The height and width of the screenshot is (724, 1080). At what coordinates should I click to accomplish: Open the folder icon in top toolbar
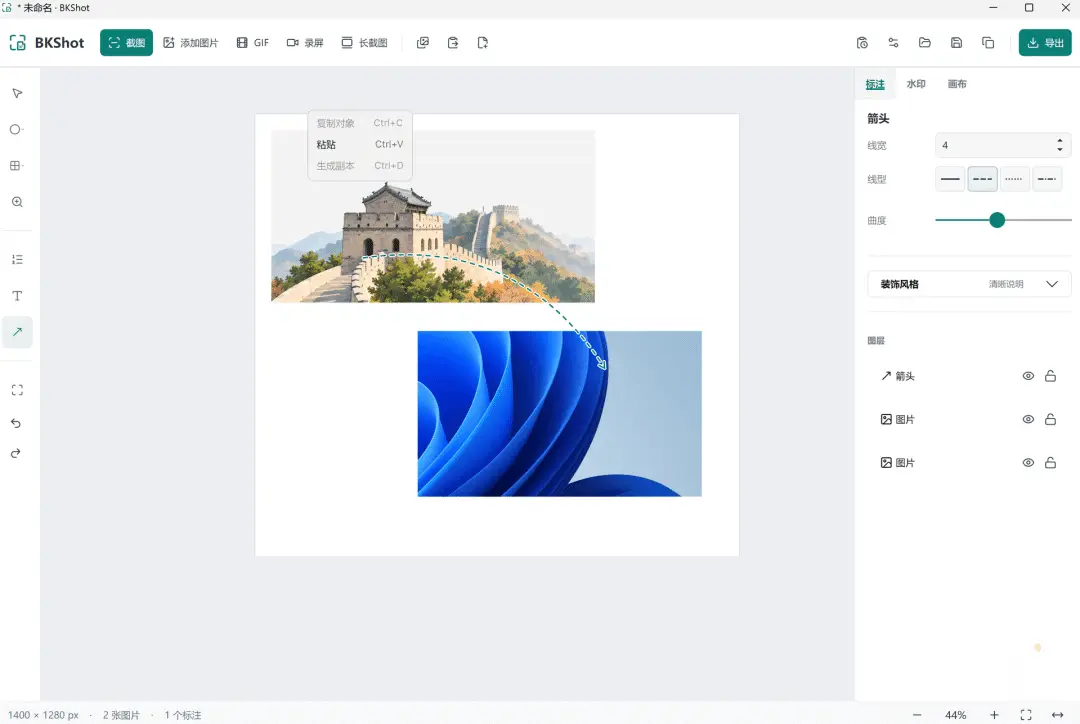tap(924, 43)
